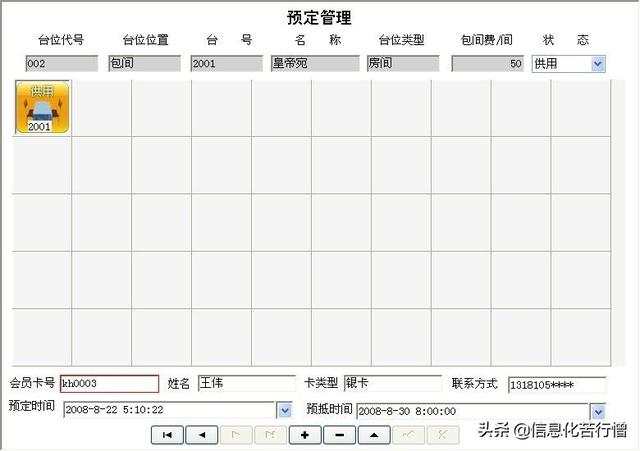Screen dimensions: 640x451
Task: Click the 包间费 field showing 50
Action: click(x=488, y=64)
